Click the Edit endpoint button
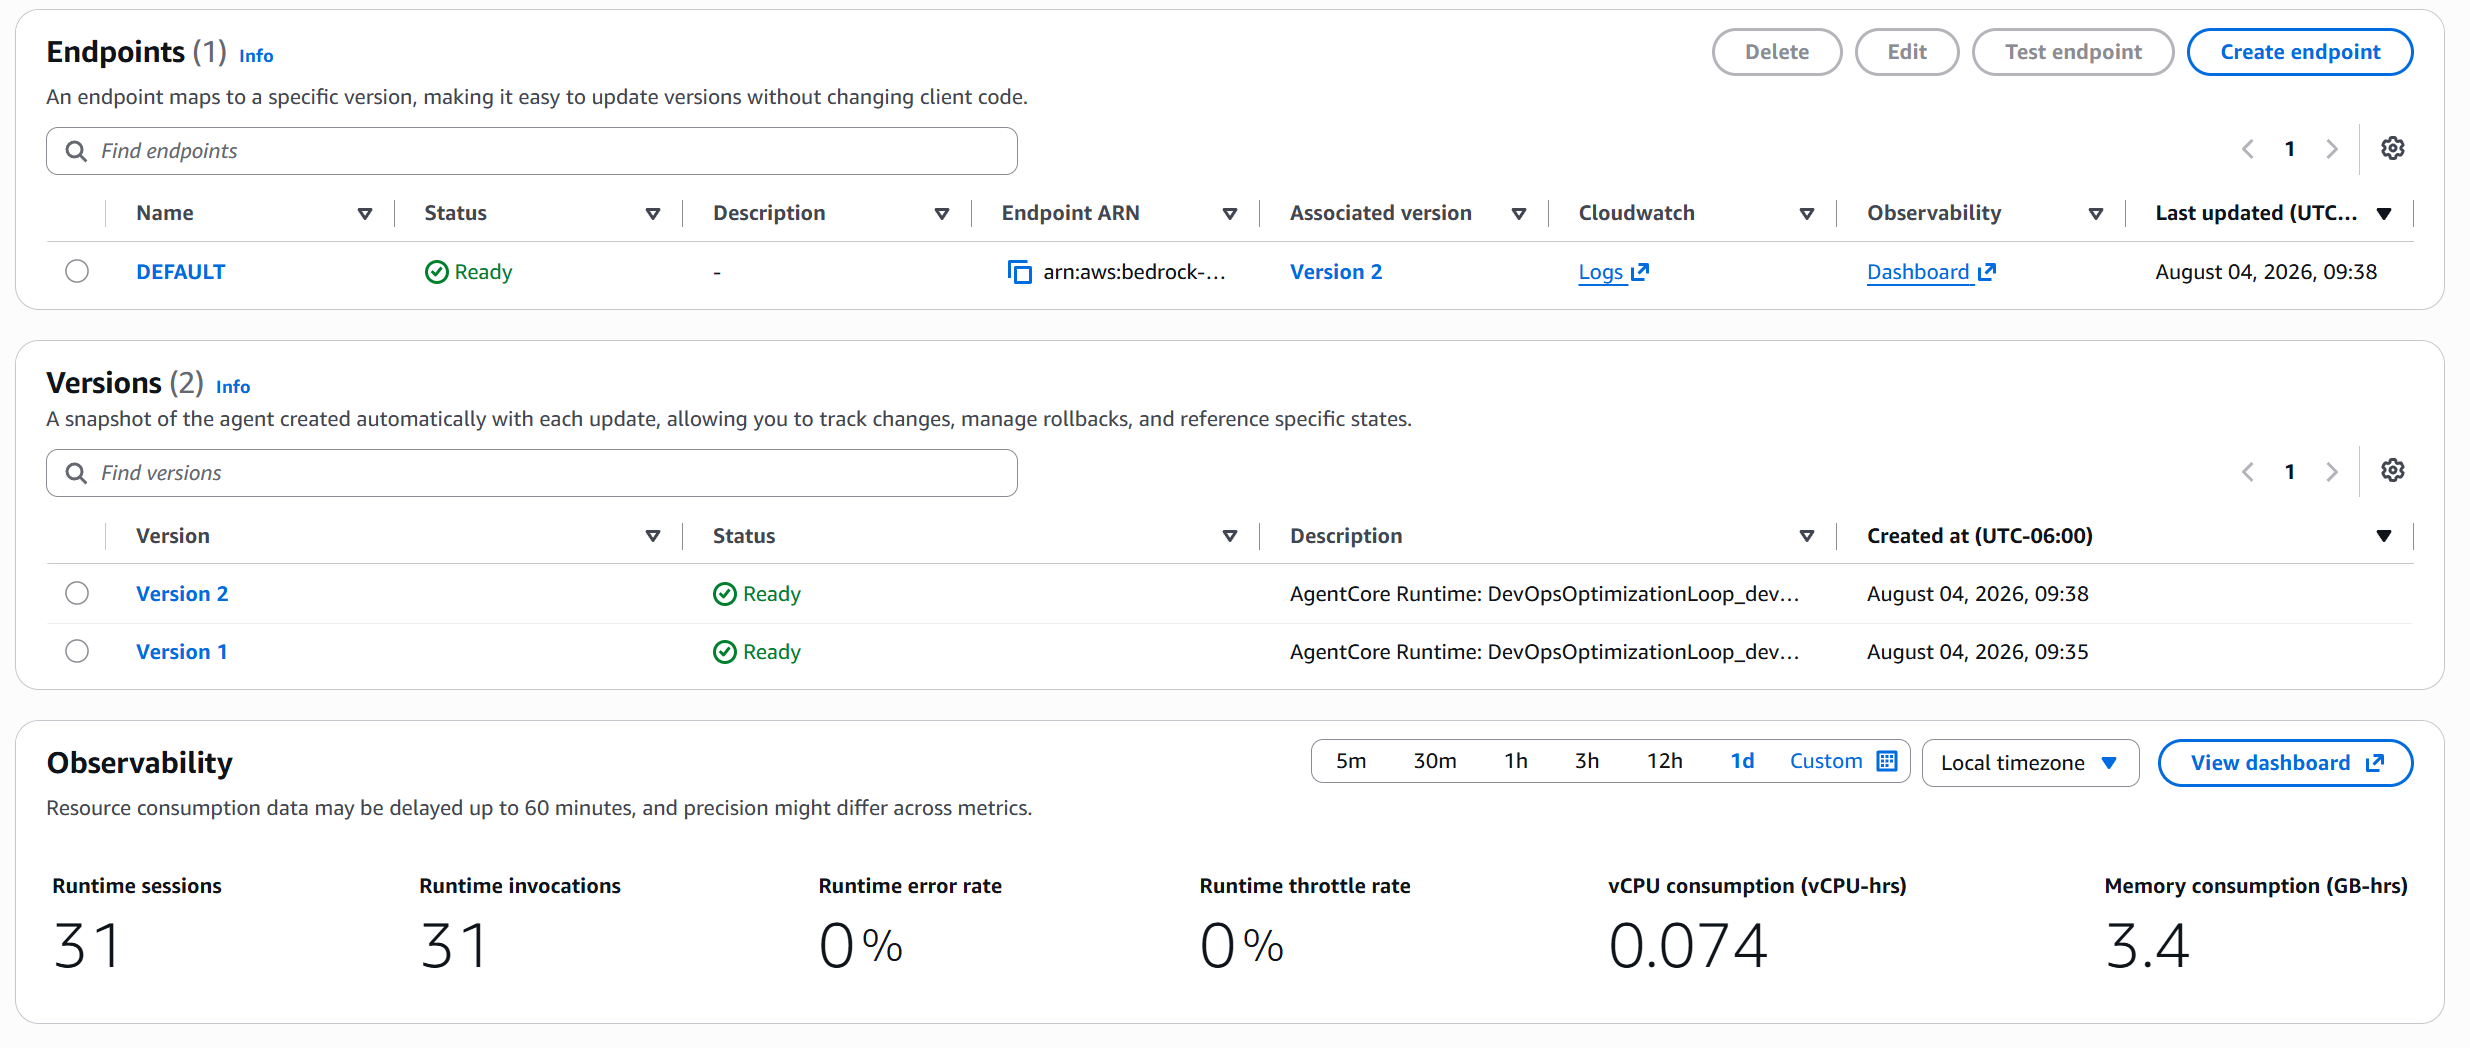The image size is (2470, 1048). 1907,52
